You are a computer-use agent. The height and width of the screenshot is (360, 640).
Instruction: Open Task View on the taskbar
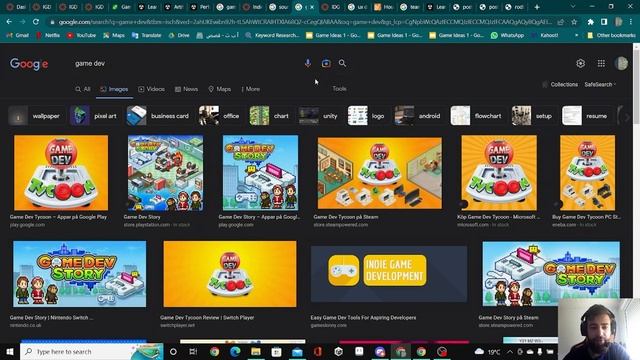coord(193,351)
